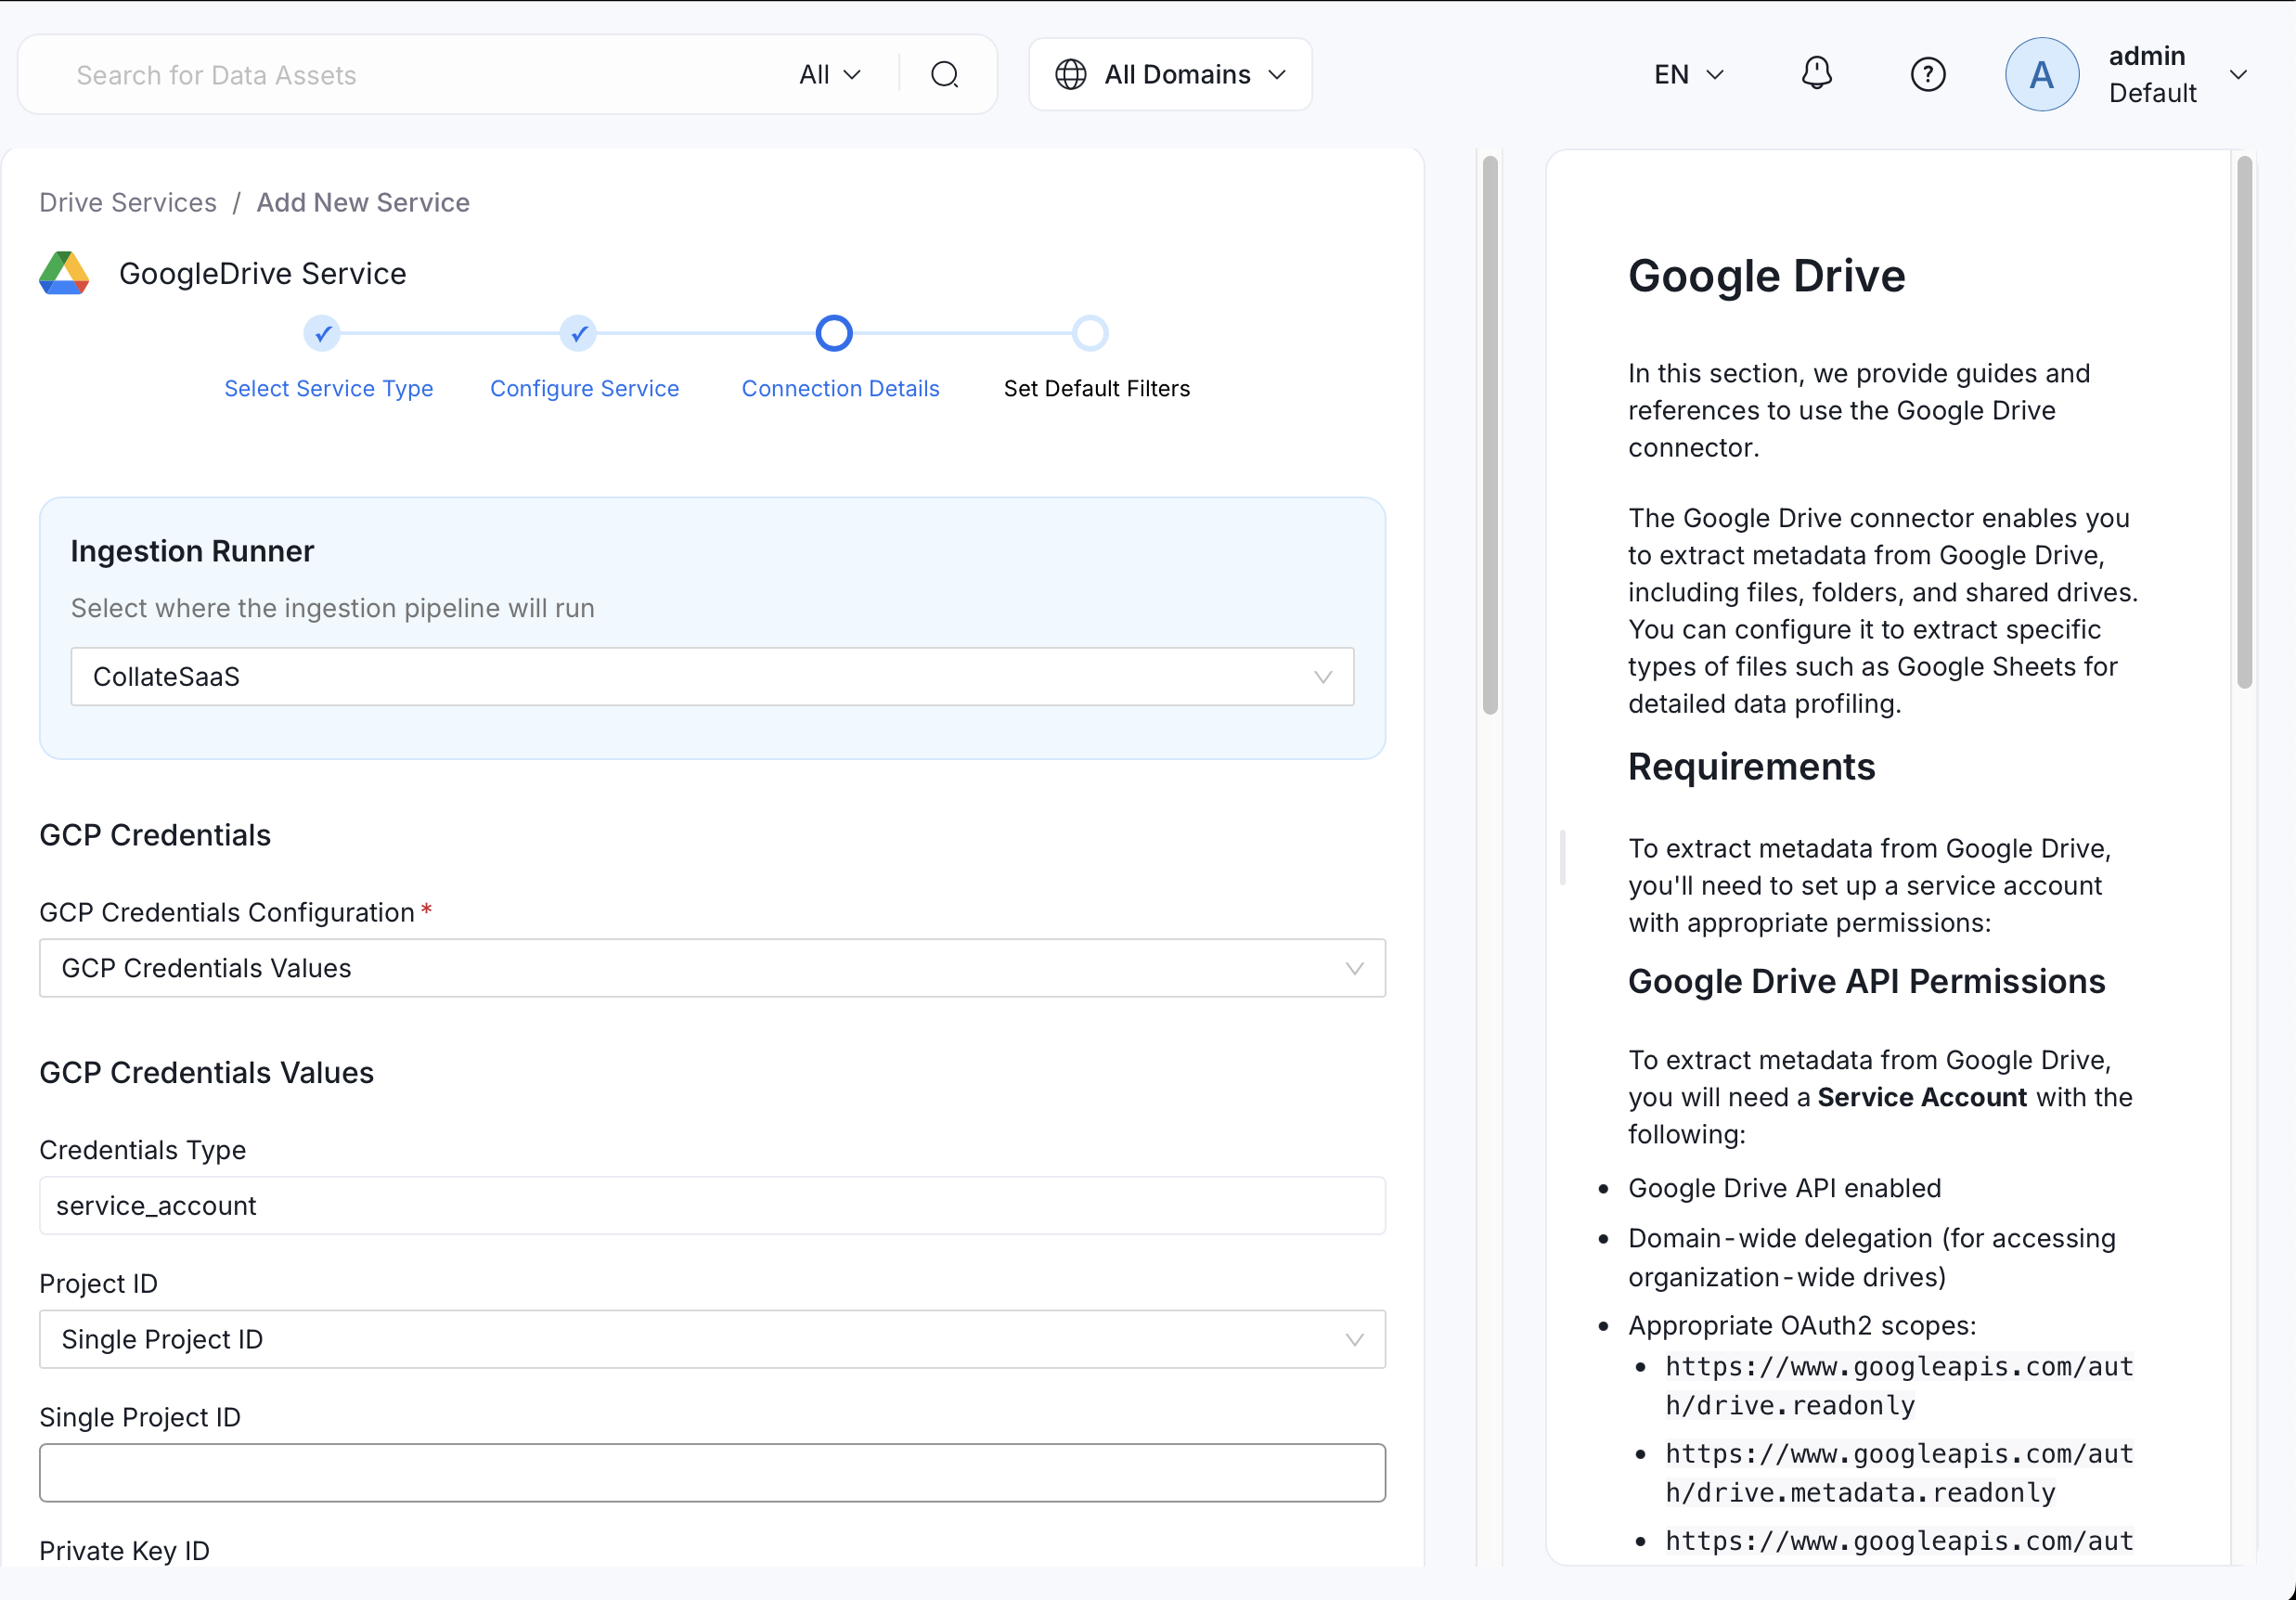Open the admin user avatar
Screen dimensions: 2296x1600
2041,73
